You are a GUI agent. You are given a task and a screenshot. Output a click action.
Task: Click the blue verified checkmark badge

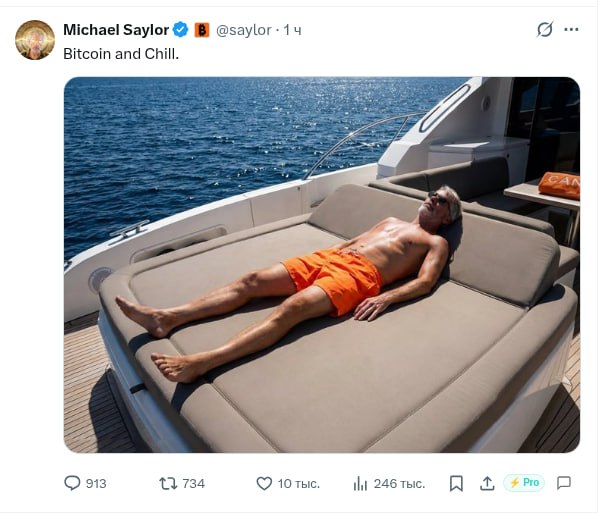181,30
